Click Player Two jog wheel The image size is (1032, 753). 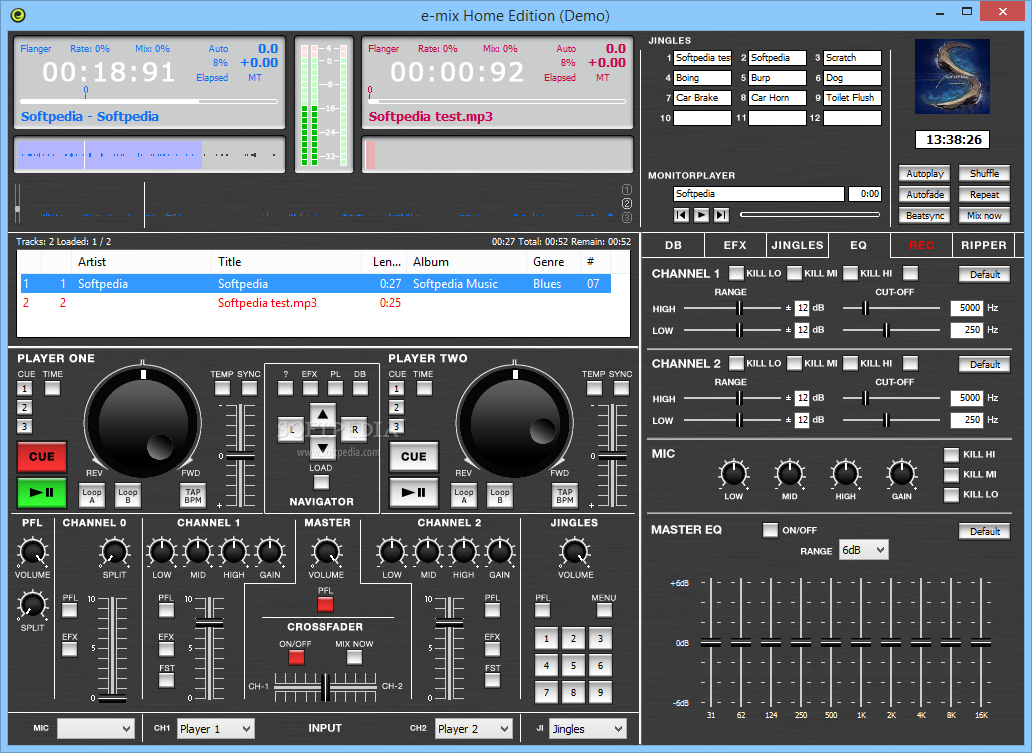click(x=515, y=421)
